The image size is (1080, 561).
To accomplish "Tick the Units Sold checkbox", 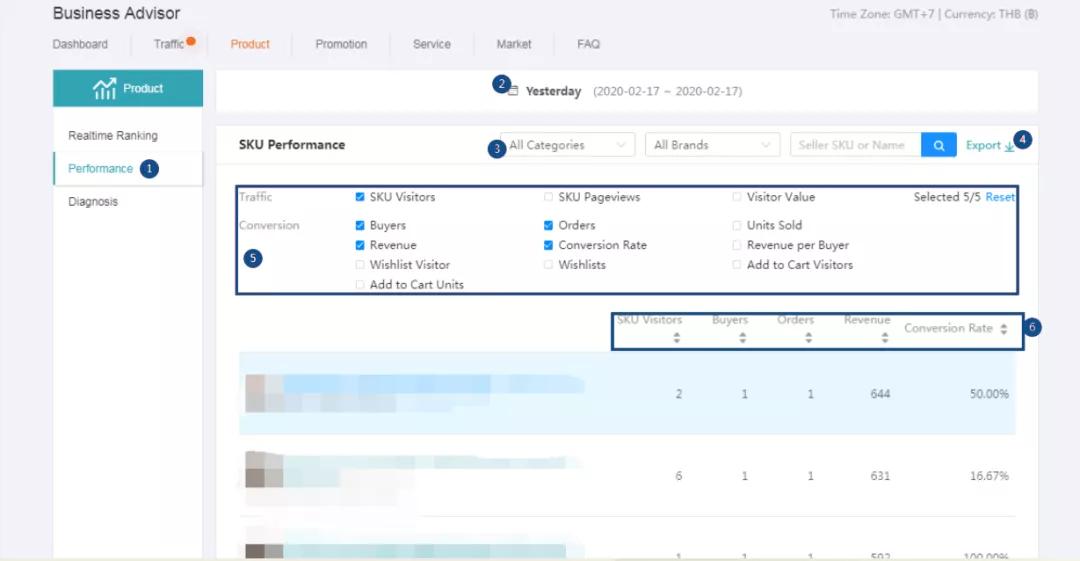I will point(737,225).
